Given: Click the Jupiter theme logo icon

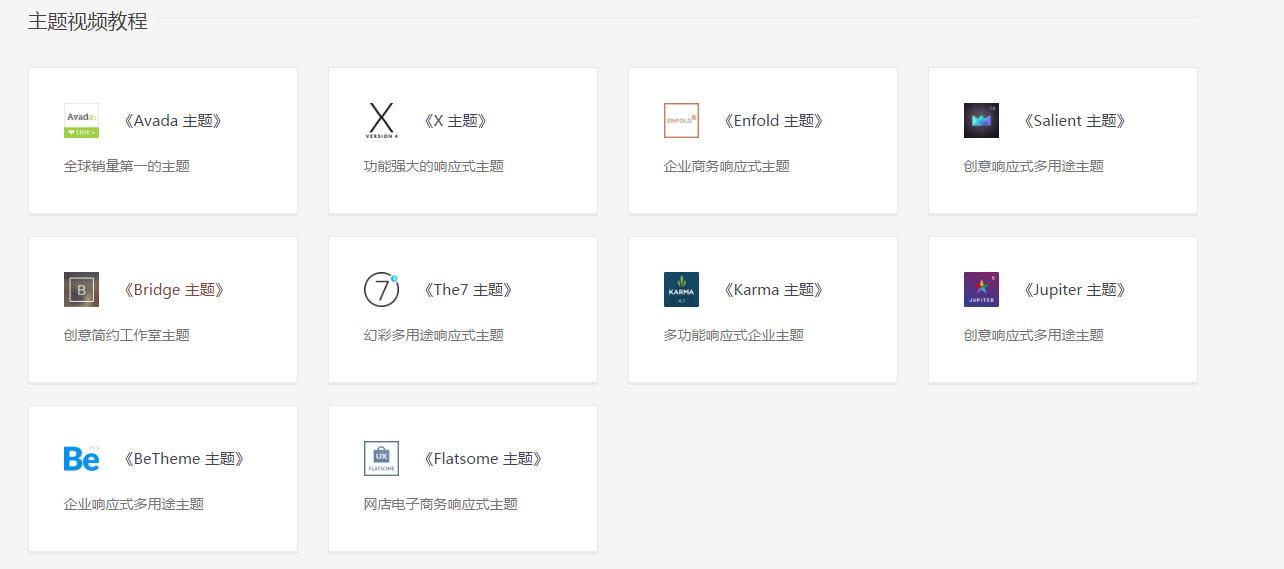Looking at the screenshot, I should [981, 289].
